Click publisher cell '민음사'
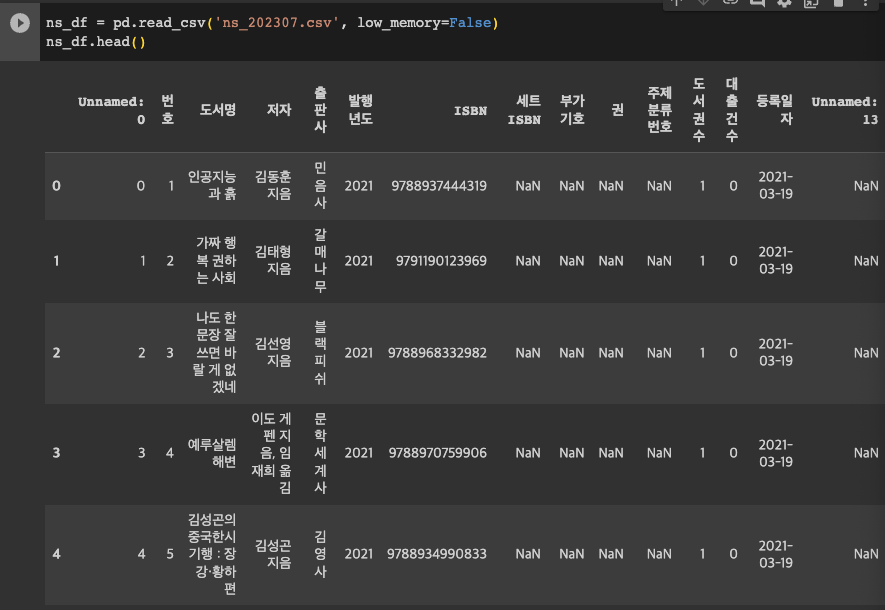This screenshot has height=610, width=885. [320, 186]
